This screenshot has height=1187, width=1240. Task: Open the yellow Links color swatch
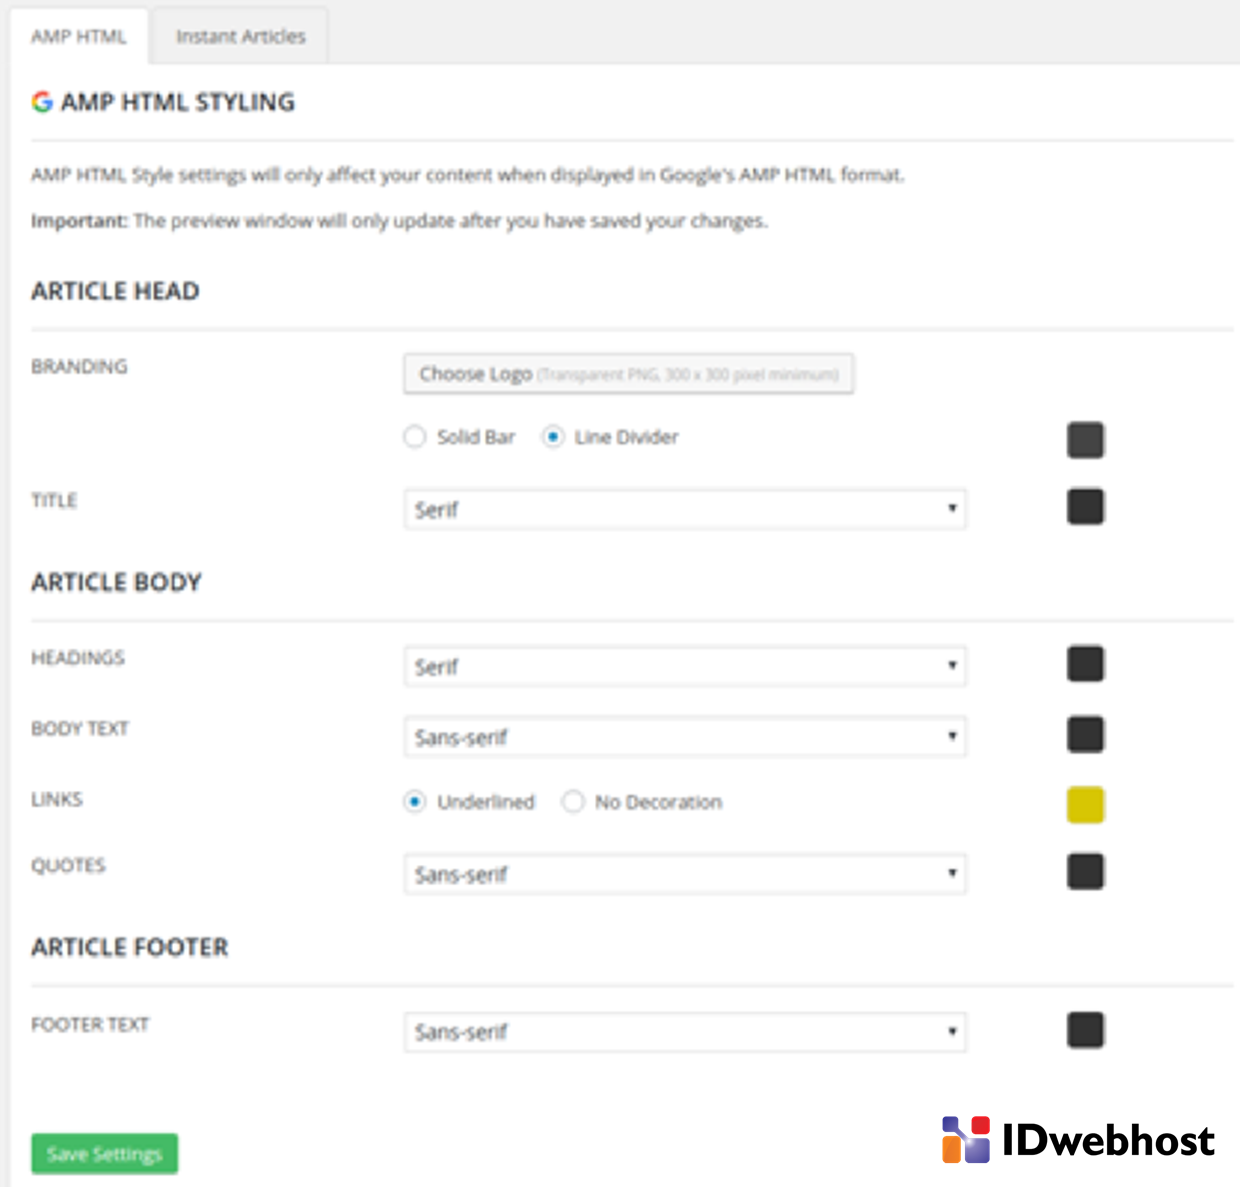point(1085,805)
